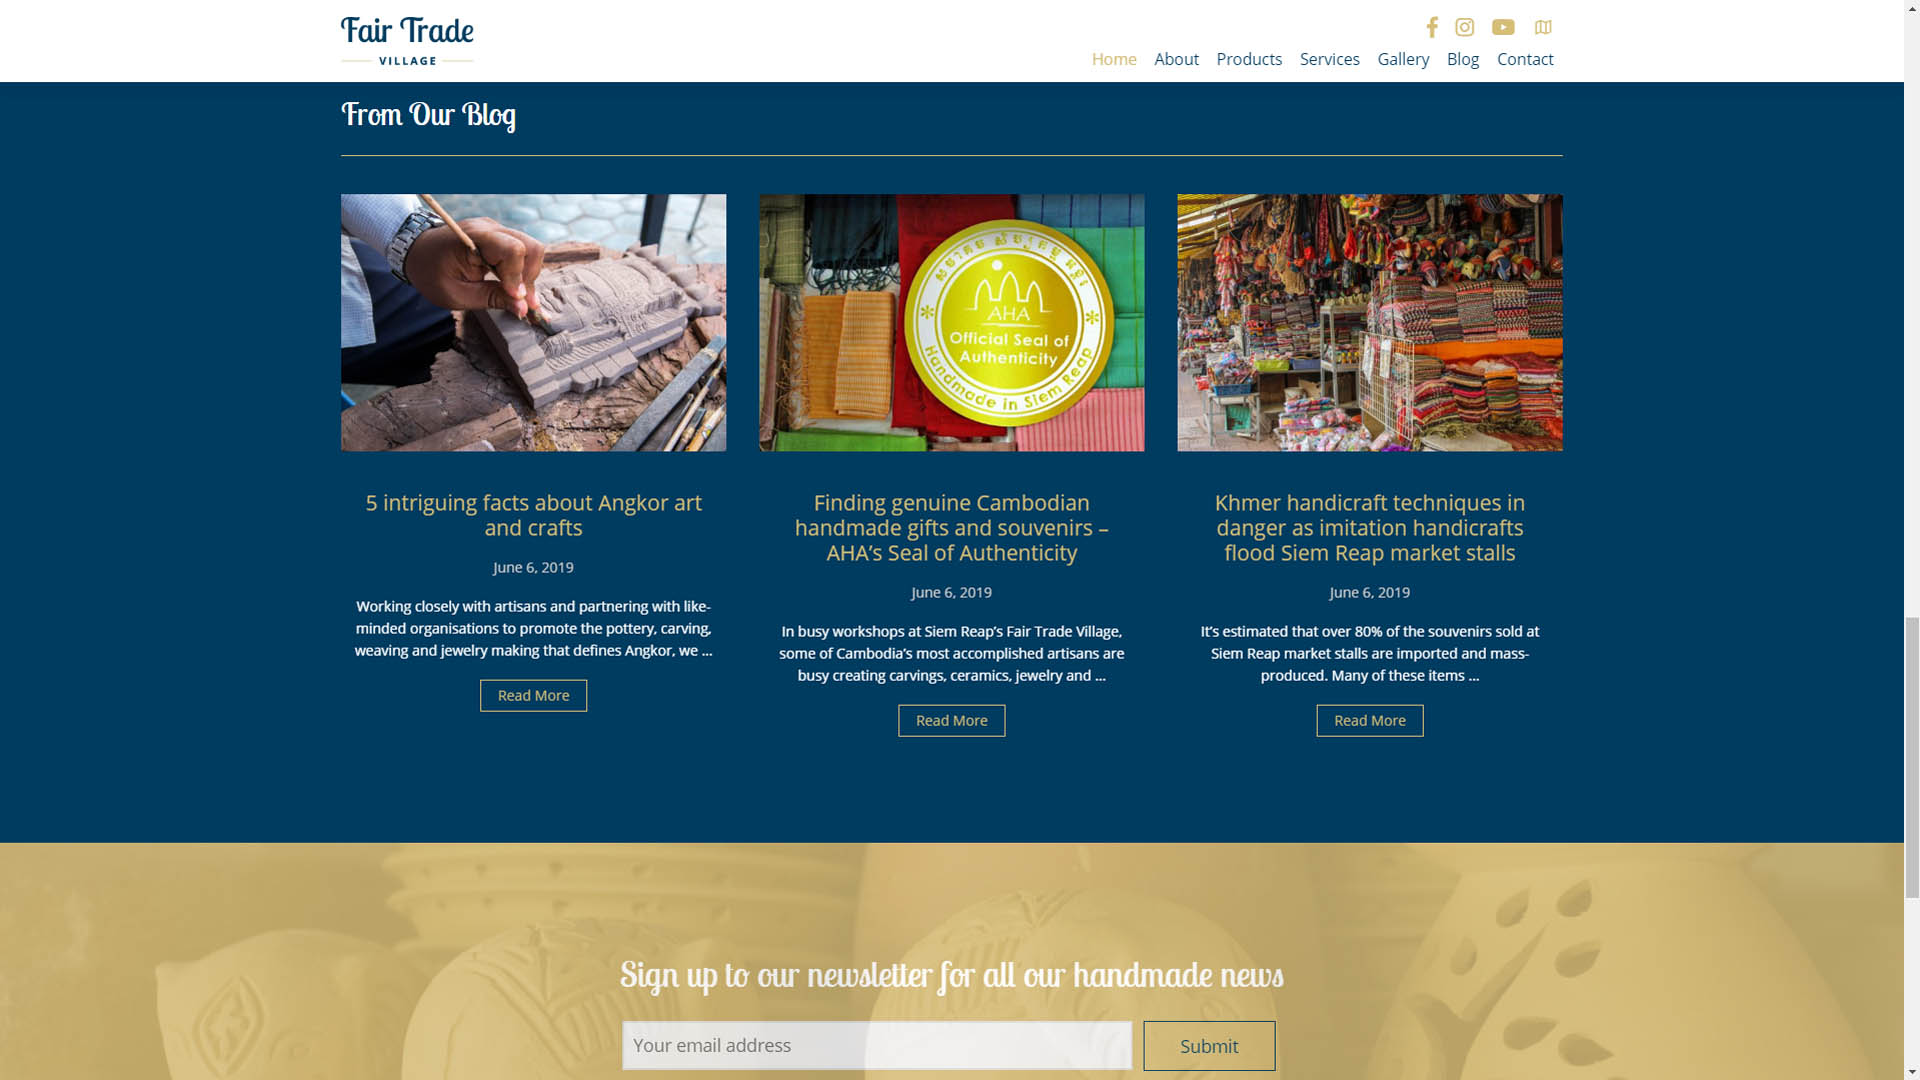Read More on Khmer handicraft techniques post
Image resolution: width=1920 pixels, height=1080 pixels.
[1369, 720]
